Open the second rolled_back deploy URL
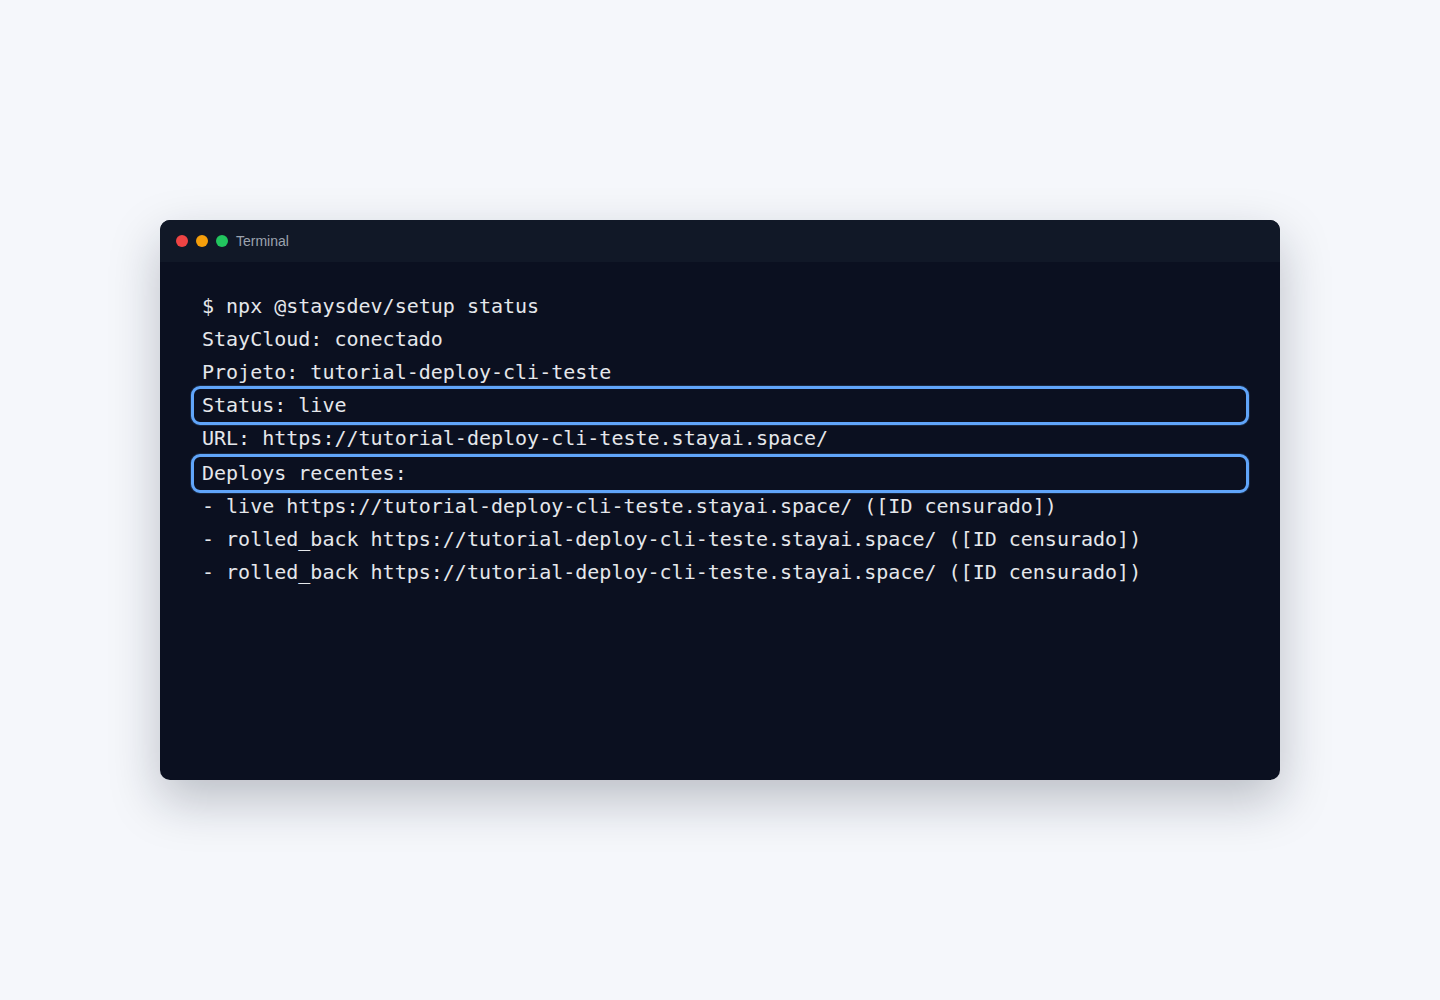This screenshot has width=1440, height=1000. pyautogui.click(x=653, y=572)
